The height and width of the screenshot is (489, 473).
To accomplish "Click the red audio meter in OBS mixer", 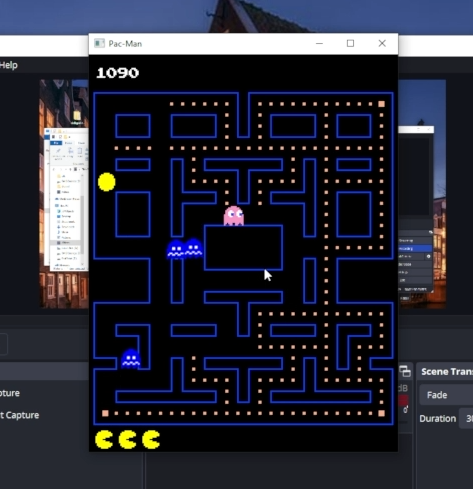I will pos(403,401).
